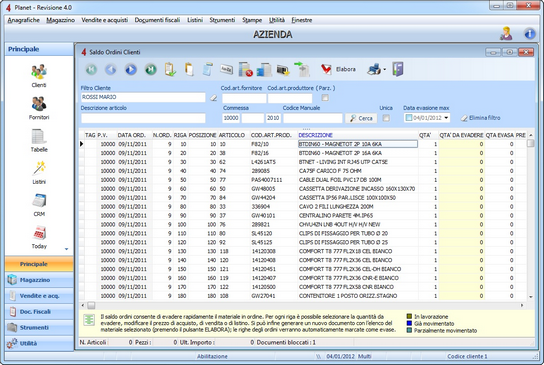
Task: Go to next record arrow
Action: pos(131,70)
